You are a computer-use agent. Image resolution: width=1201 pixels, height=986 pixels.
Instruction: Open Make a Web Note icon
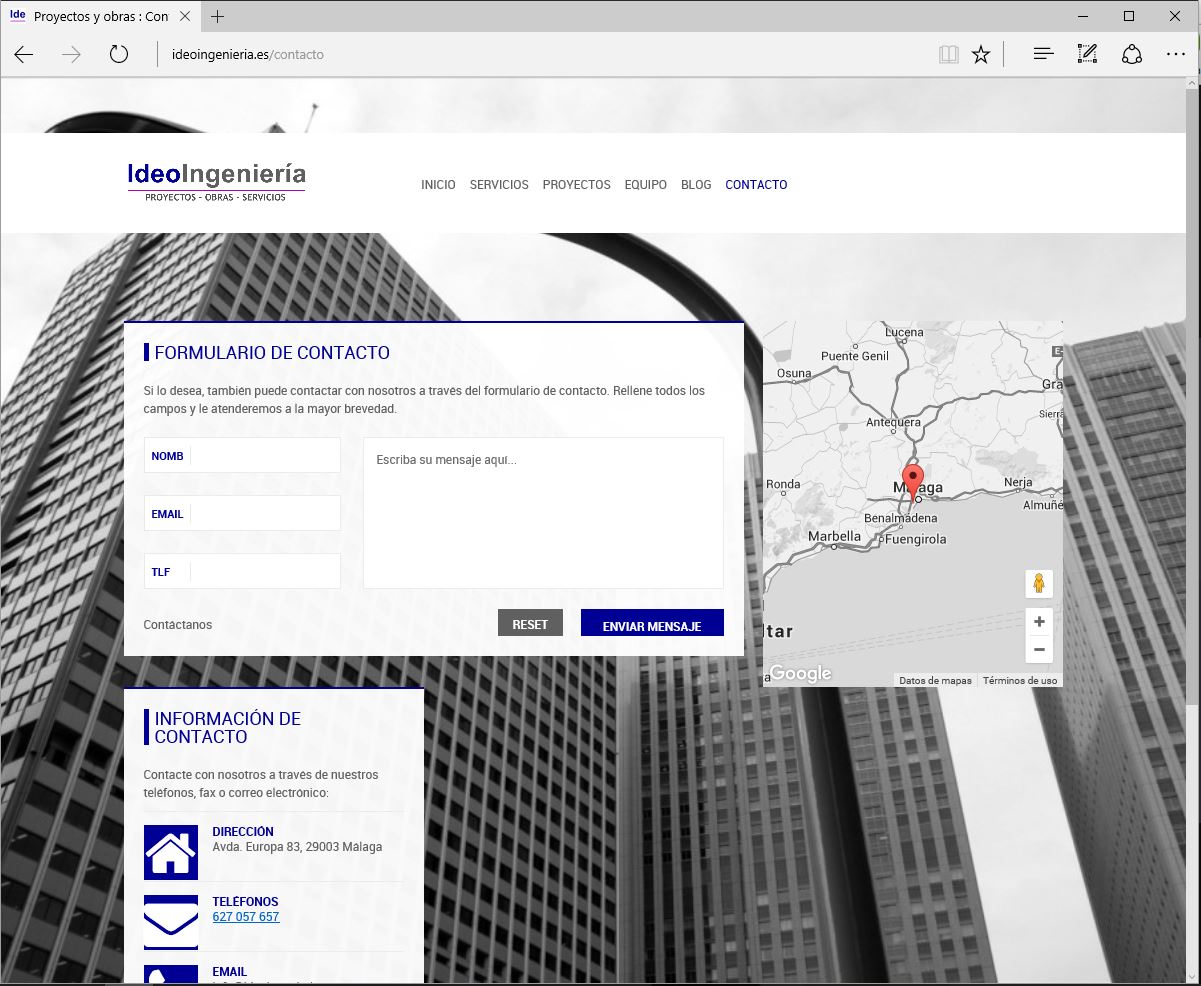1087,55
